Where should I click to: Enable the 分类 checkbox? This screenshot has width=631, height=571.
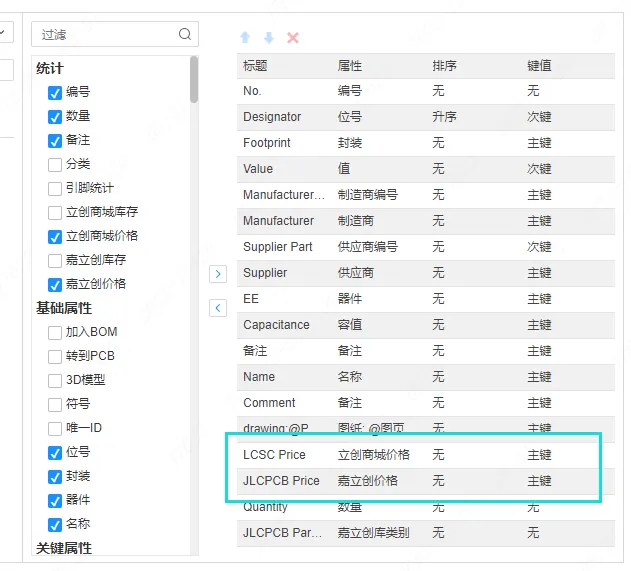click(x=55, y=165)
